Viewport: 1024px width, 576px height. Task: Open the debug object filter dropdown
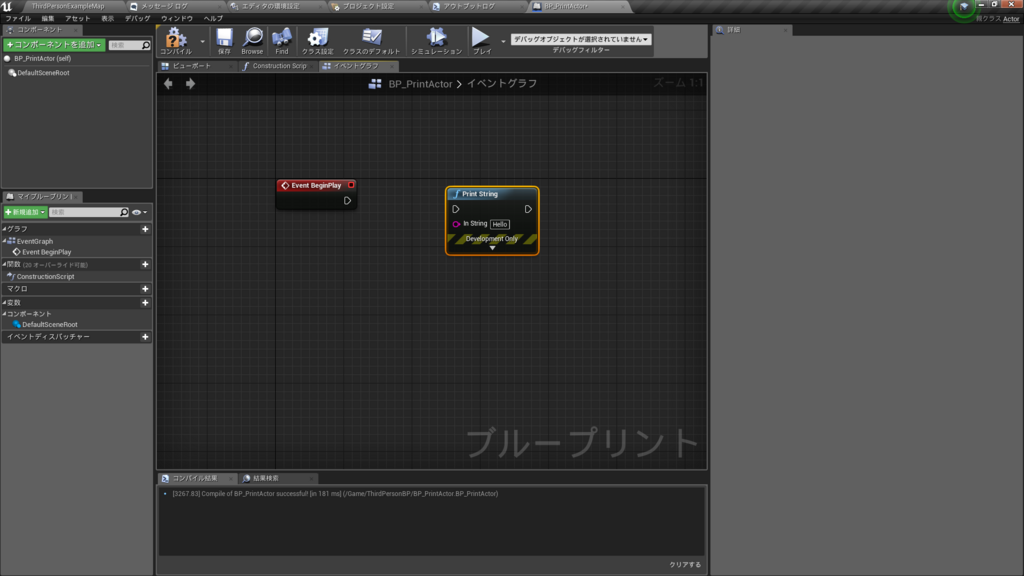coord(581,39)
